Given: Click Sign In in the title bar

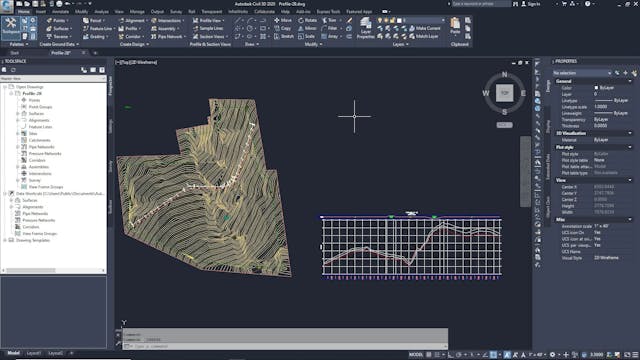Looking at the screenshot, I should (531, 4).
